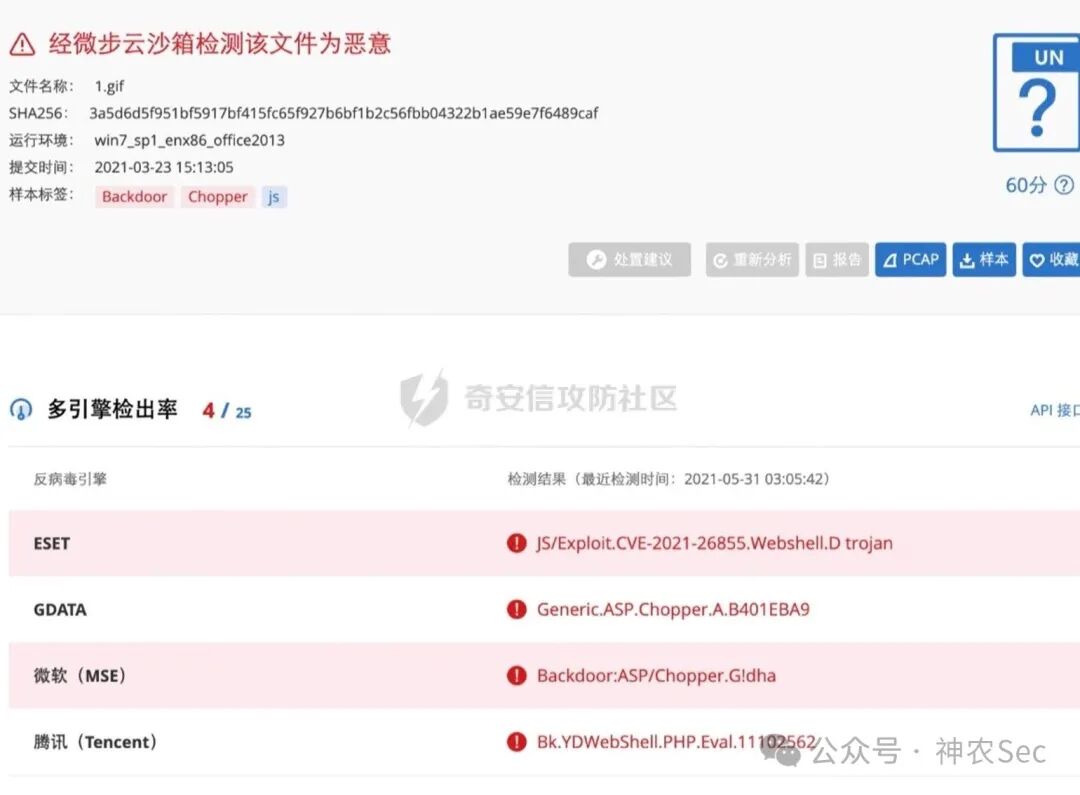Click the 处置建议 button
Viewport: 1080px width, 795px height.
click(x=629, y=259)
